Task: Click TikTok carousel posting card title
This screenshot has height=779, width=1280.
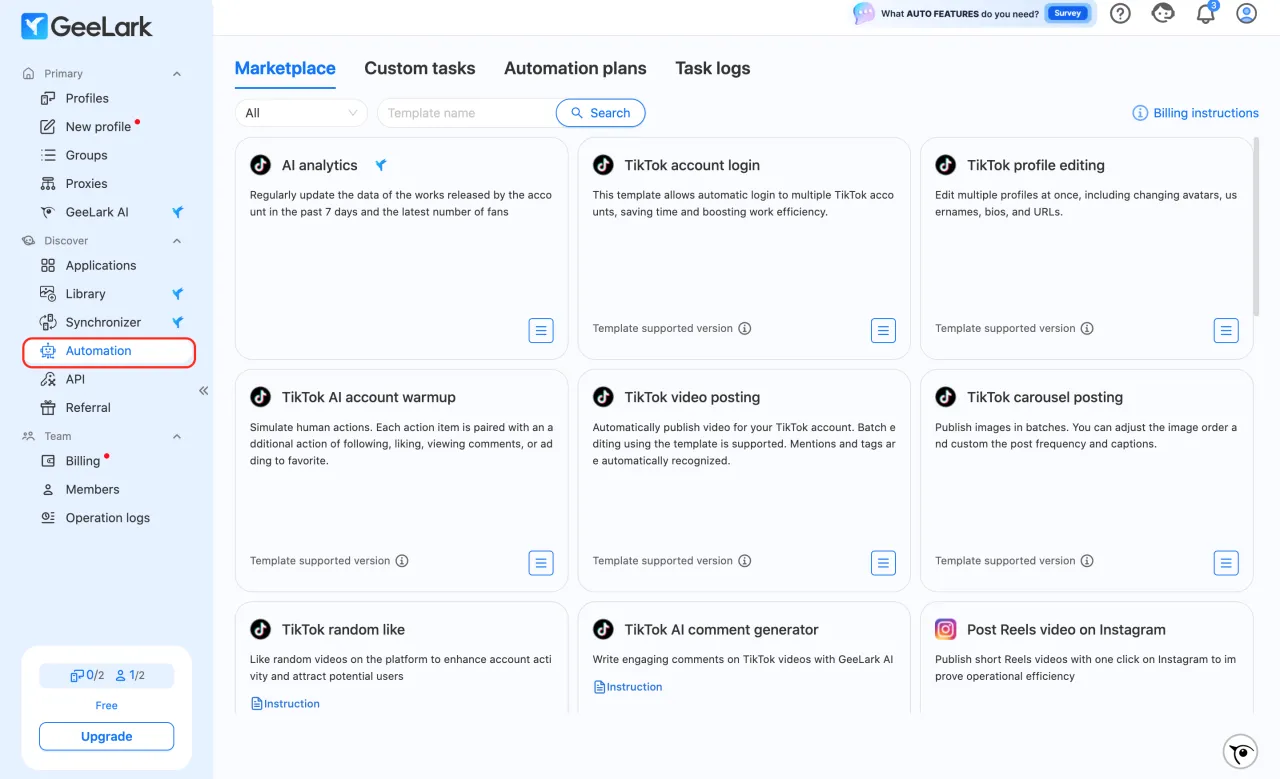Action: click(1045, 397)
